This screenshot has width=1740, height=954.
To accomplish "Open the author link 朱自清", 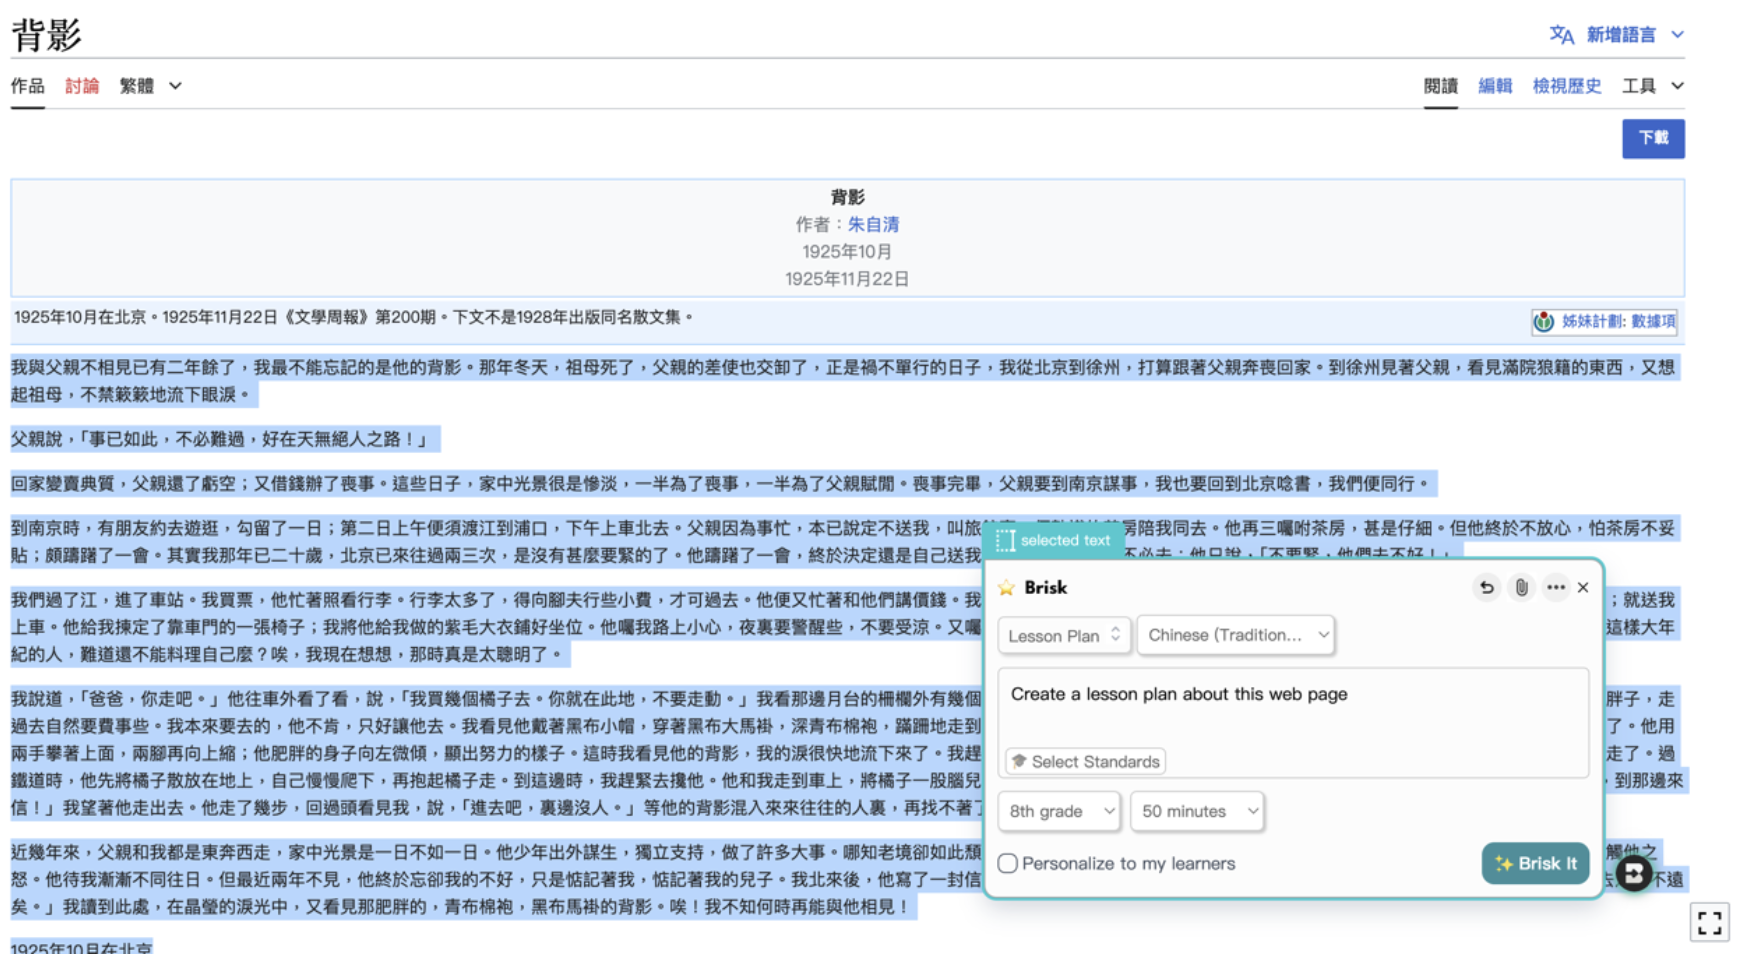I will coord(873,225).
